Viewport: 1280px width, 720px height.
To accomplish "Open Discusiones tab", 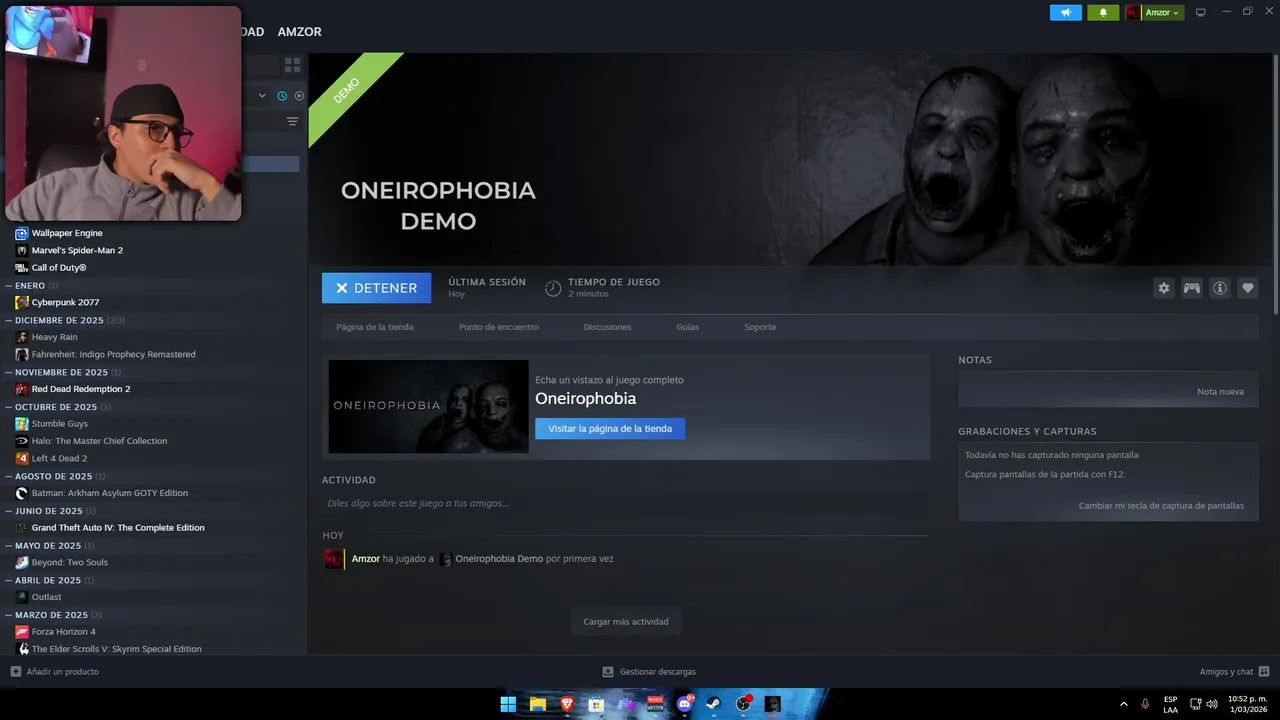I will (x=608, y=327).
